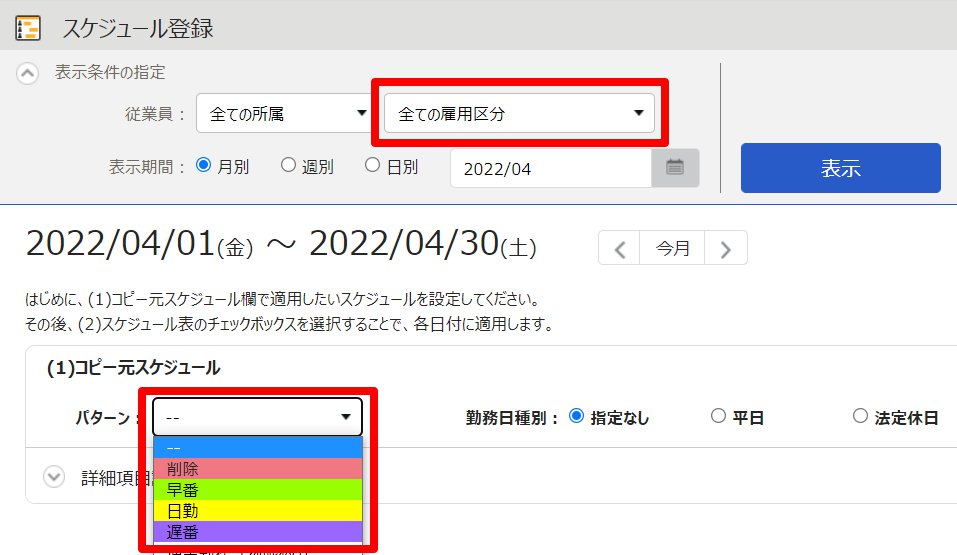Go to previous month arrow

pos(619,248)
